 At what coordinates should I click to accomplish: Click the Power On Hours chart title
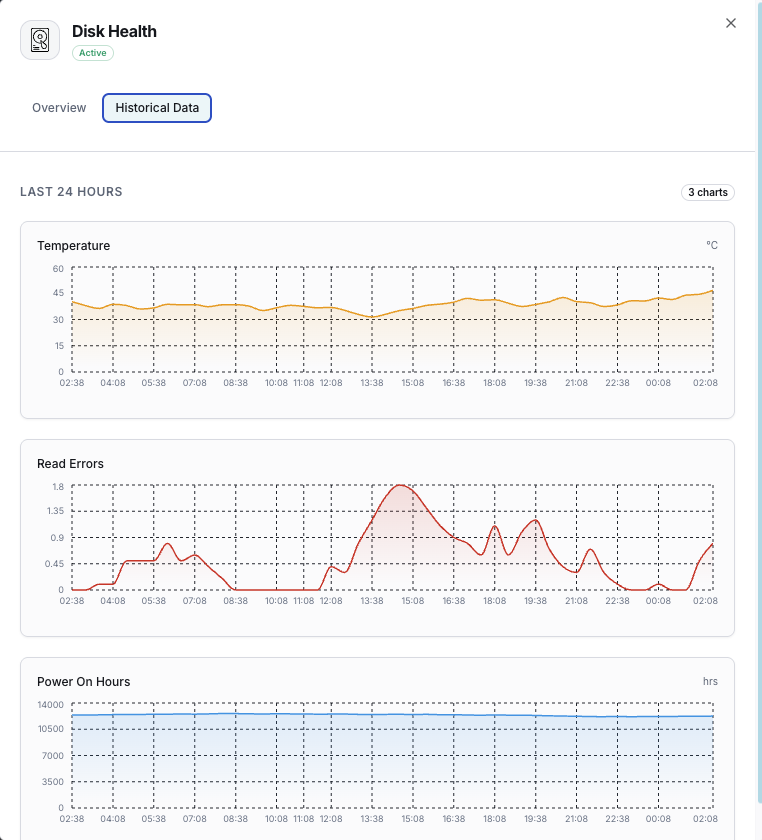(x=83, y=682)
